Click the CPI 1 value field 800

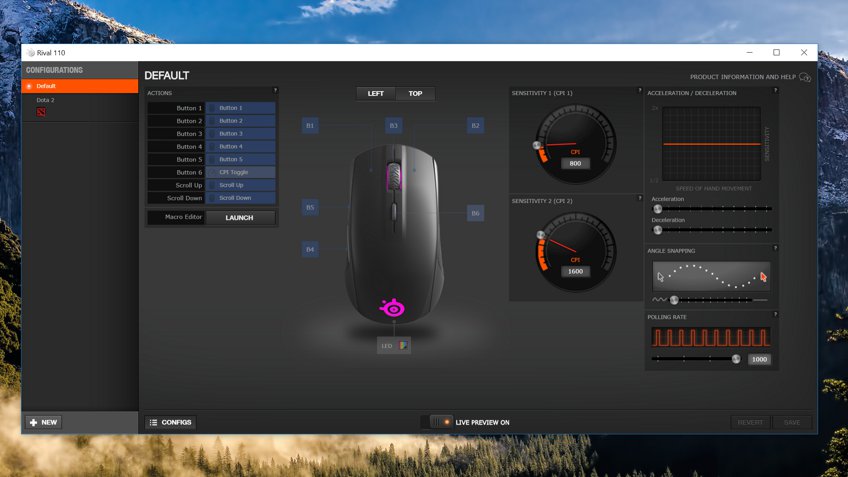[x=575, y=163]
